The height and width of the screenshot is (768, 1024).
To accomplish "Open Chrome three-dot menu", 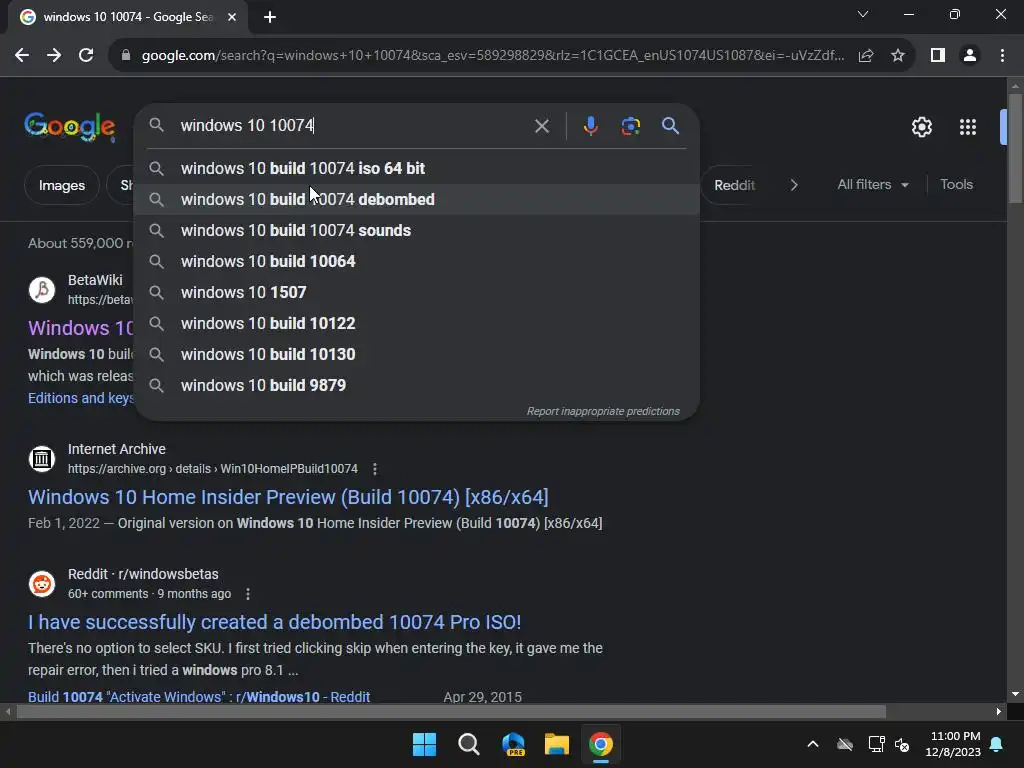I will coord(1002,56).
